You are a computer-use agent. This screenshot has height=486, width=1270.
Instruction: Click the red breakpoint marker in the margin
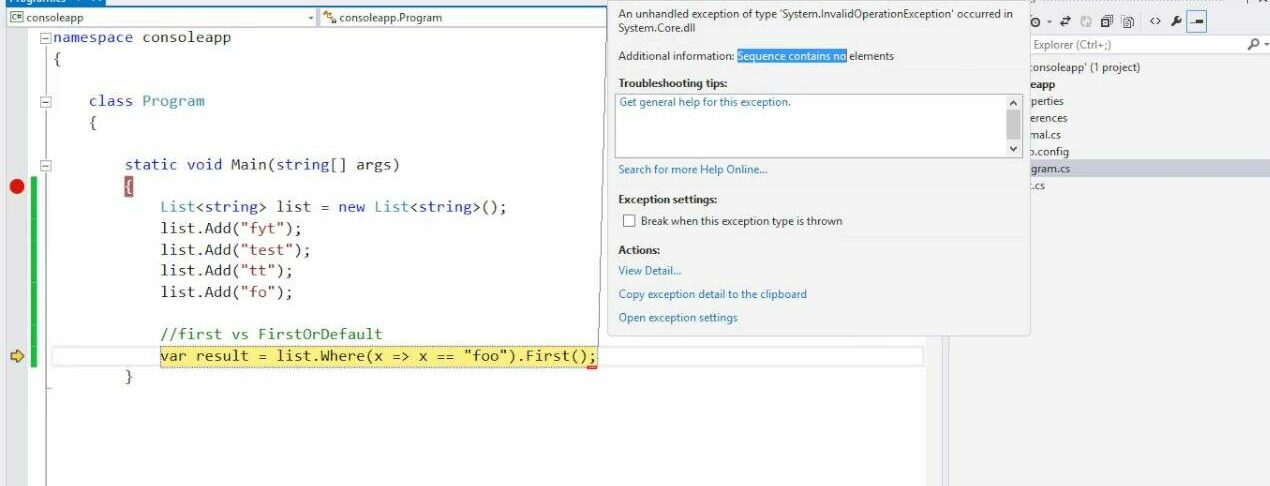[x=16, y=186]
